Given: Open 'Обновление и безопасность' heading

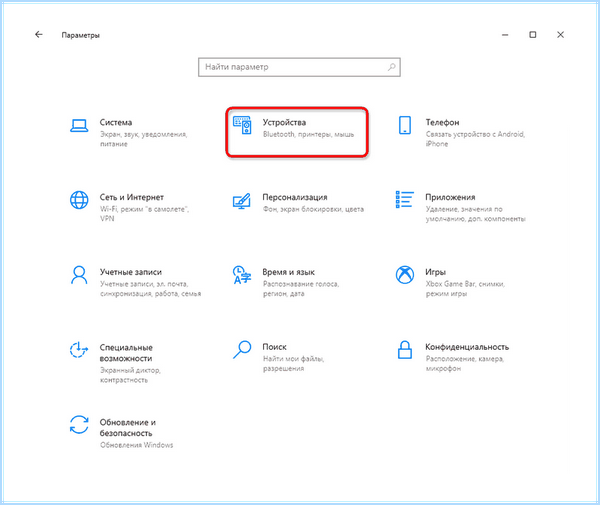Looking at the screenshot, I should [128, 428].
